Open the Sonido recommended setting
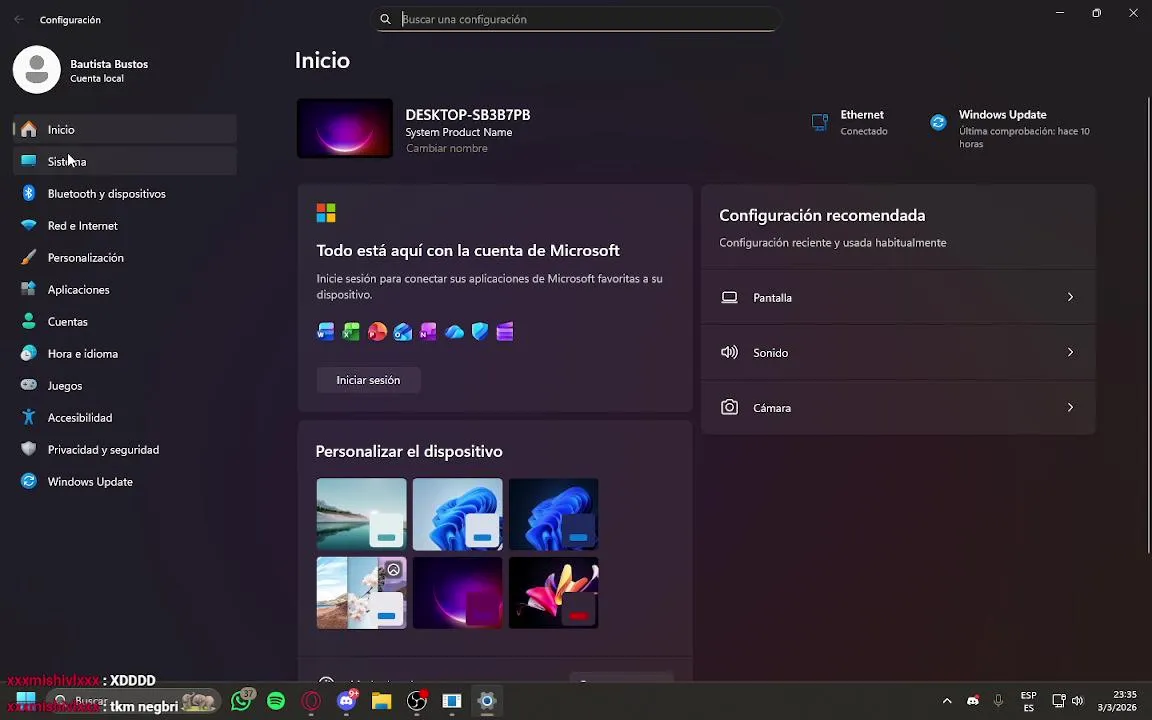Image resolution: width=1152 pixels, height=720 pixels. pos(898,353)
